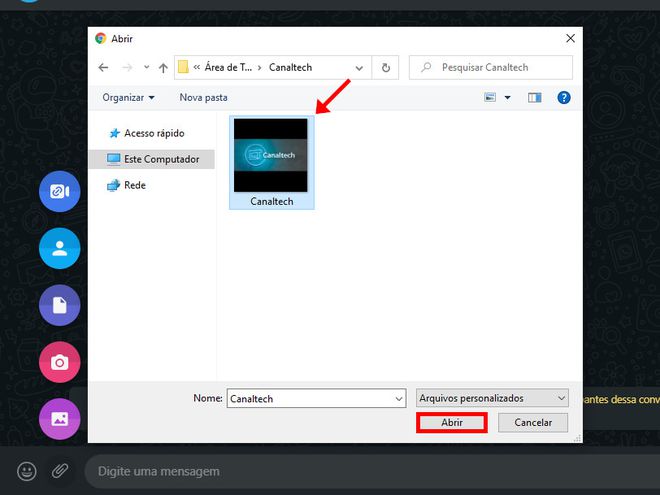660x495 pixels.
Task: Click the document attachment icon
Action: pos(59,305)
